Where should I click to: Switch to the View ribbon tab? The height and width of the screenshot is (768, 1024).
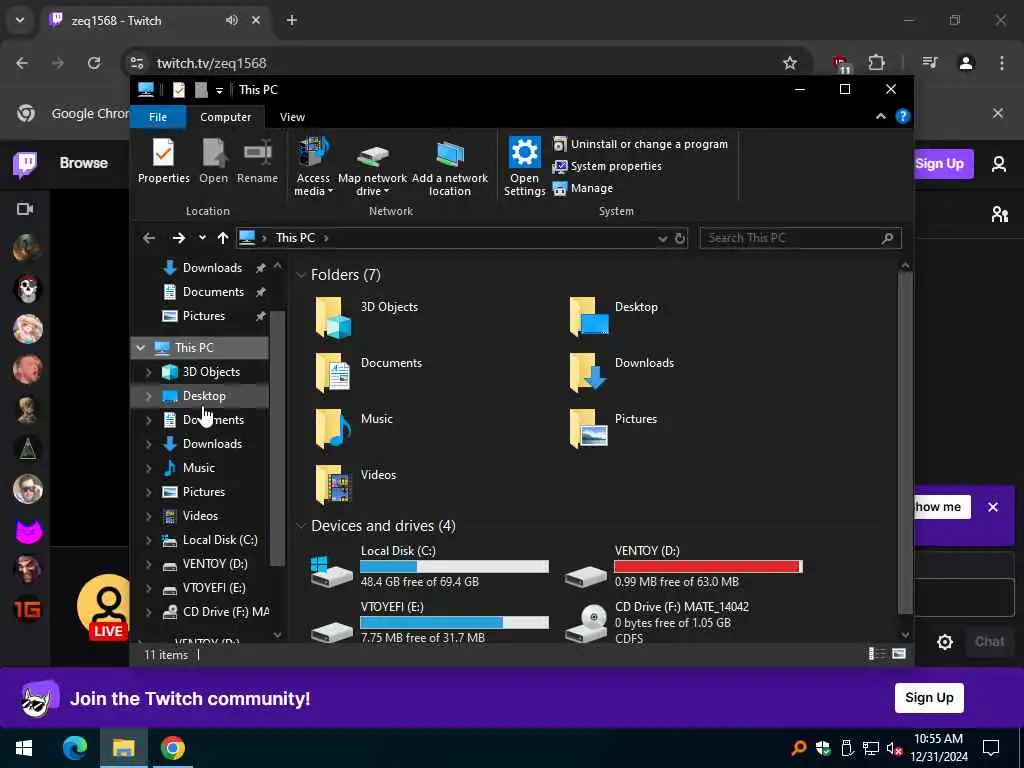[292, 117]
